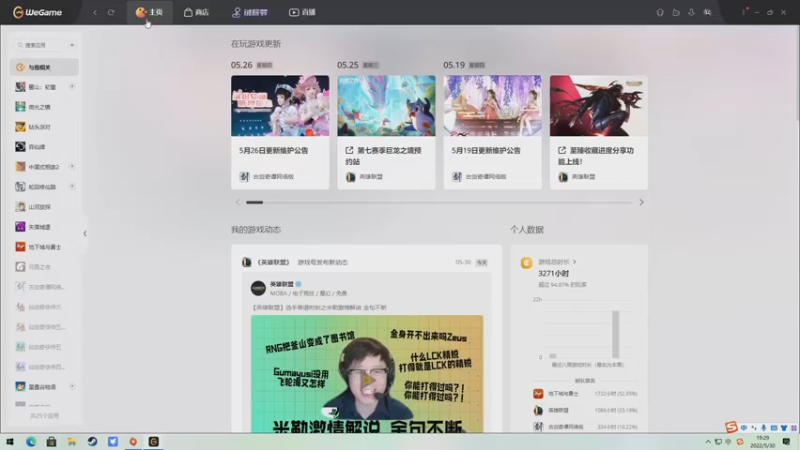Click the carousel scroll indicator bar

coord(255,202)
